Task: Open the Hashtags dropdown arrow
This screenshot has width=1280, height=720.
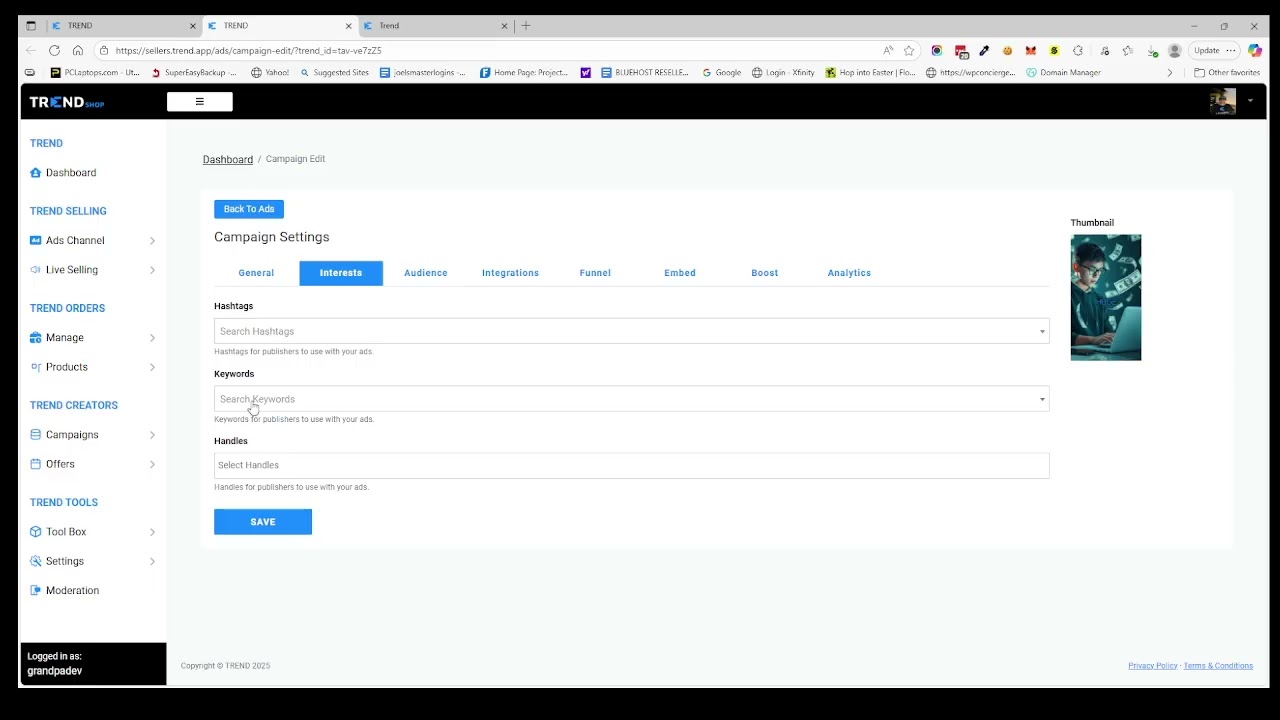Action: pos(1042,332)
